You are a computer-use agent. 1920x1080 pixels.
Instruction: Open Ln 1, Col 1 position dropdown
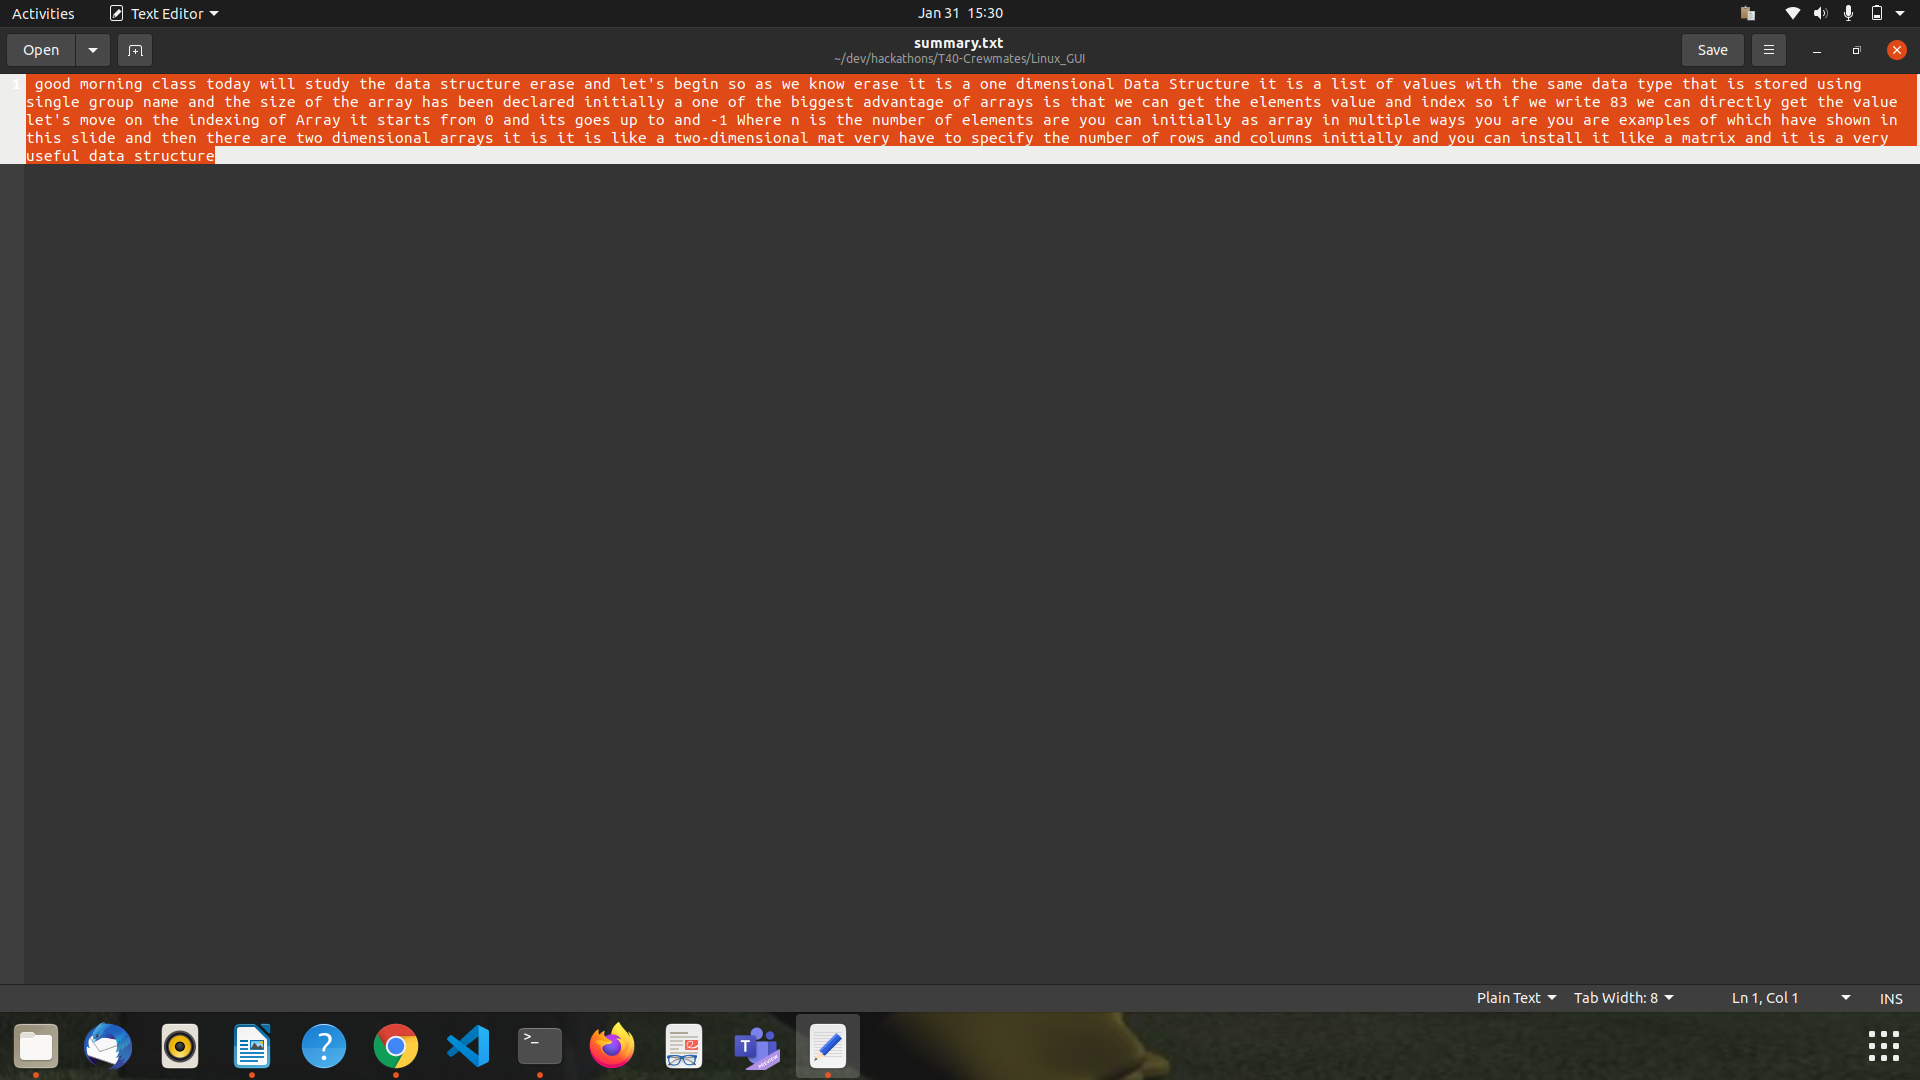[1790, 998]
